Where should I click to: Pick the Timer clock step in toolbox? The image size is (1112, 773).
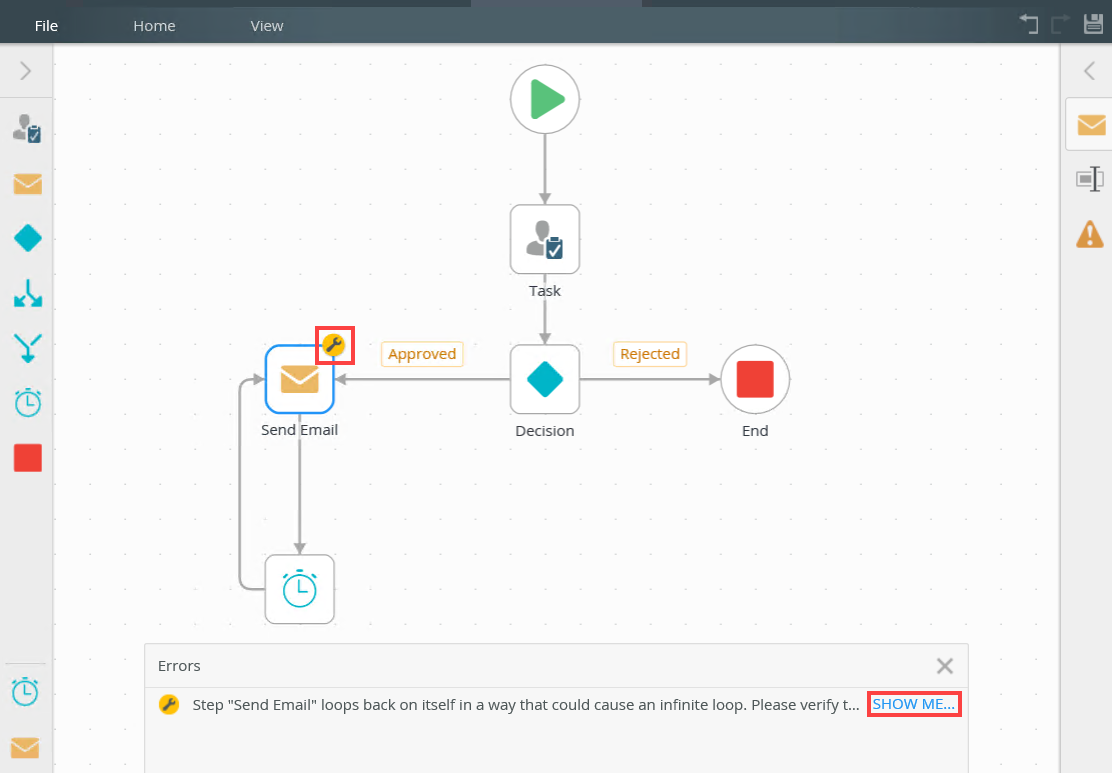click(x=28, y=403)
